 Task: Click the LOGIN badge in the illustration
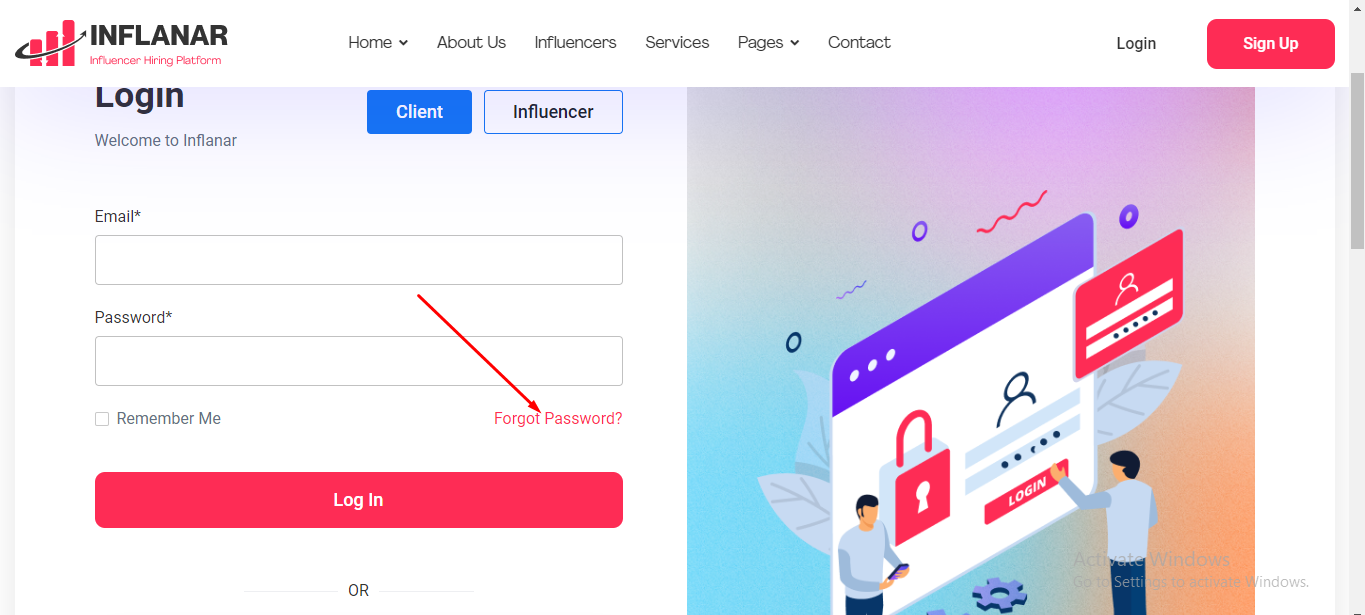click(x=1026, y=492)
